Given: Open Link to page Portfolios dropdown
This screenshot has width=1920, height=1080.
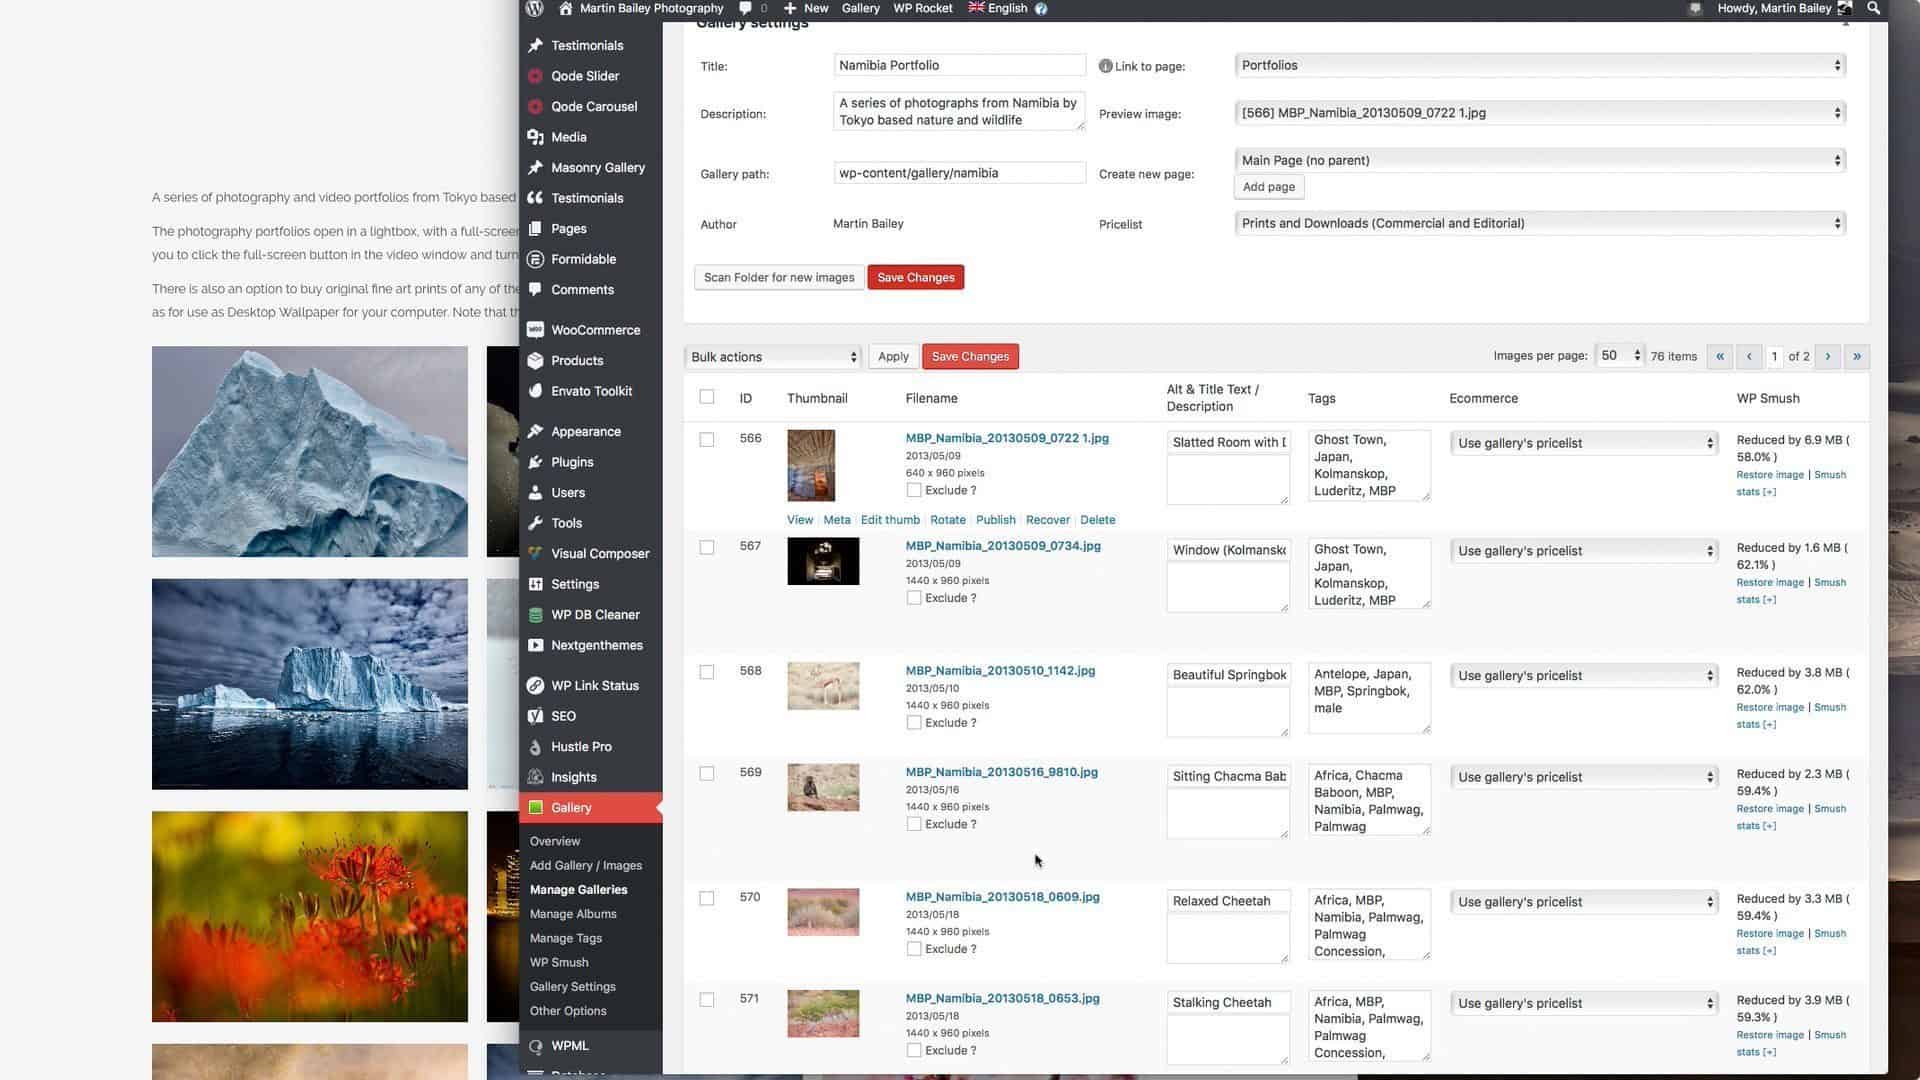Looking at the screenshot, I should [1538, 65].
